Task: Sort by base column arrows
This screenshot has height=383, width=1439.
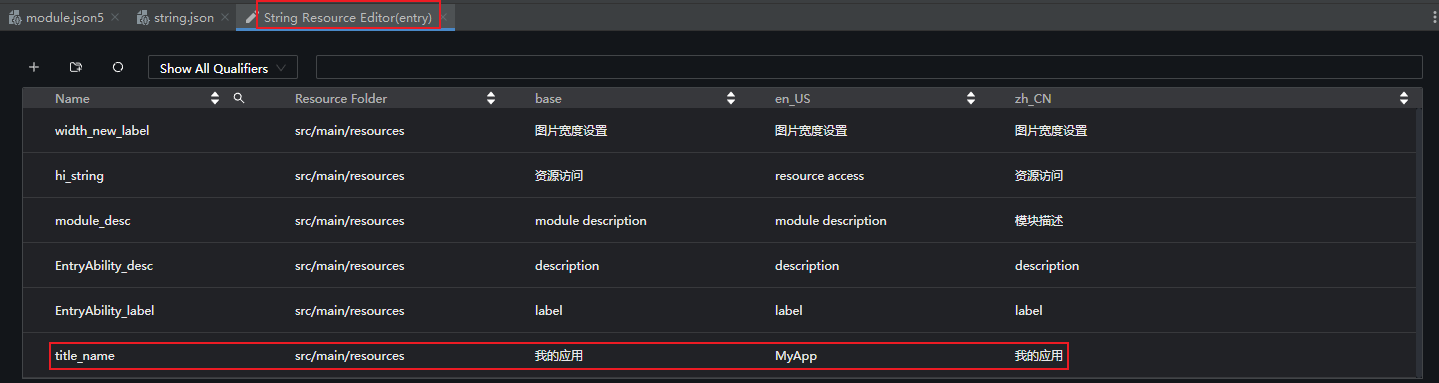Action: click(x=731, y=98)
